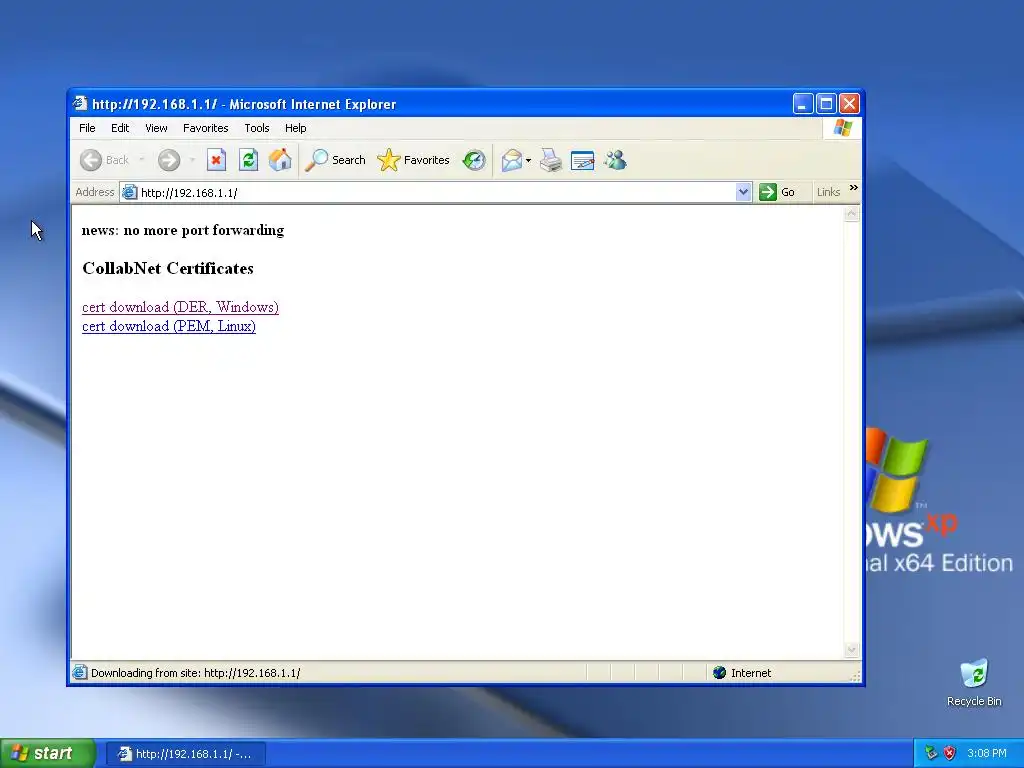Open the Edit menu

(x=120, y=128)
